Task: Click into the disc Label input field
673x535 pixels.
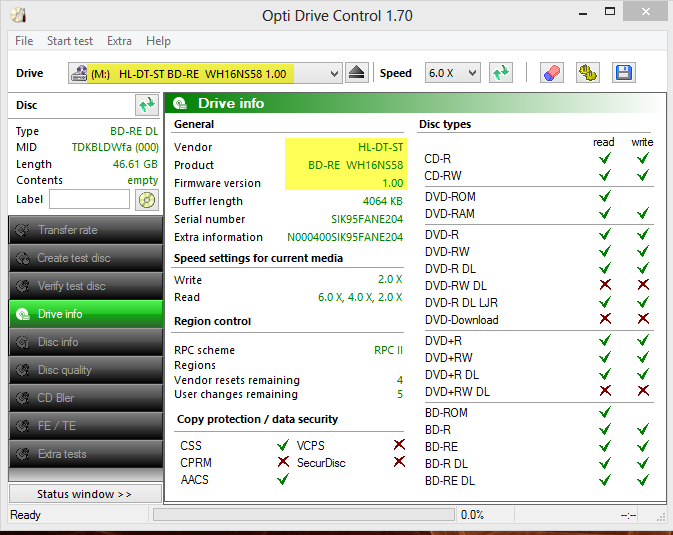Action: click(x=89, y=200)
